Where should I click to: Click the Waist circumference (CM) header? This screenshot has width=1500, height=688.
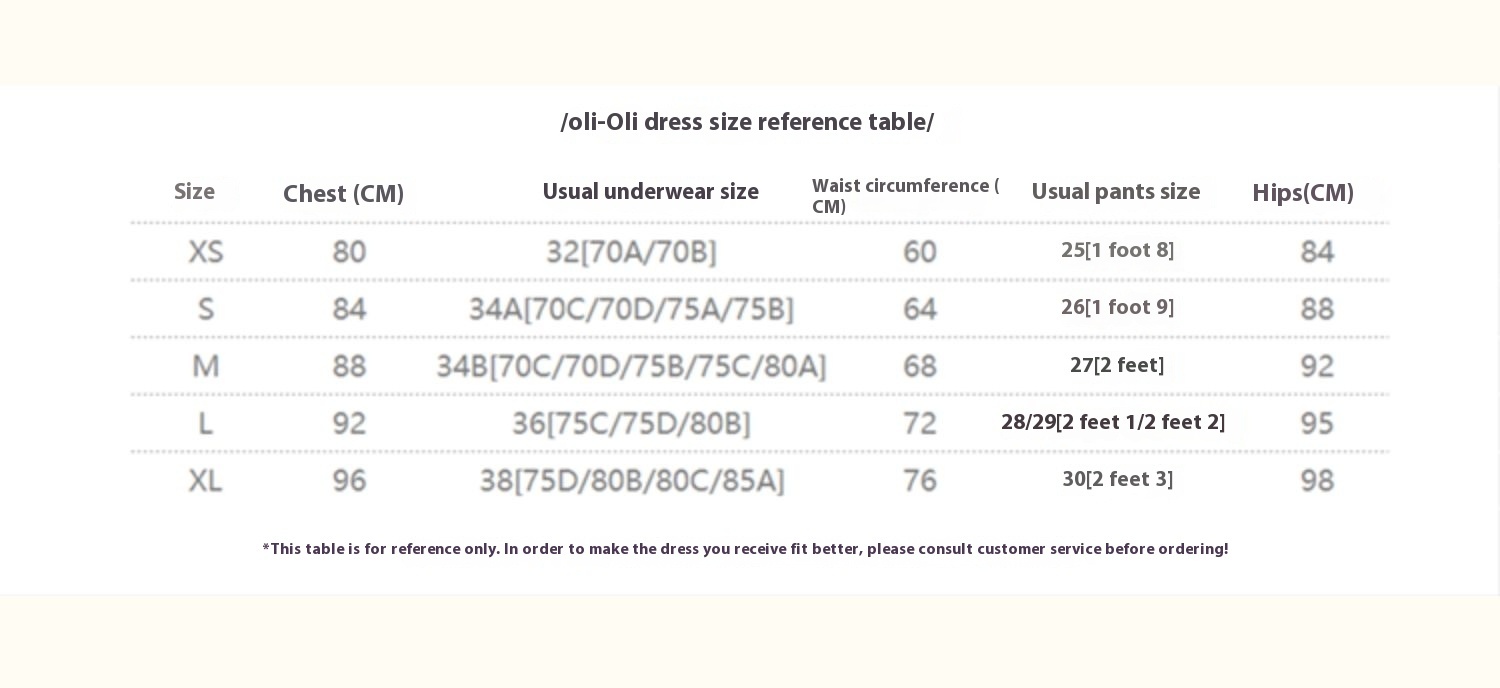[x=905, y=196]
